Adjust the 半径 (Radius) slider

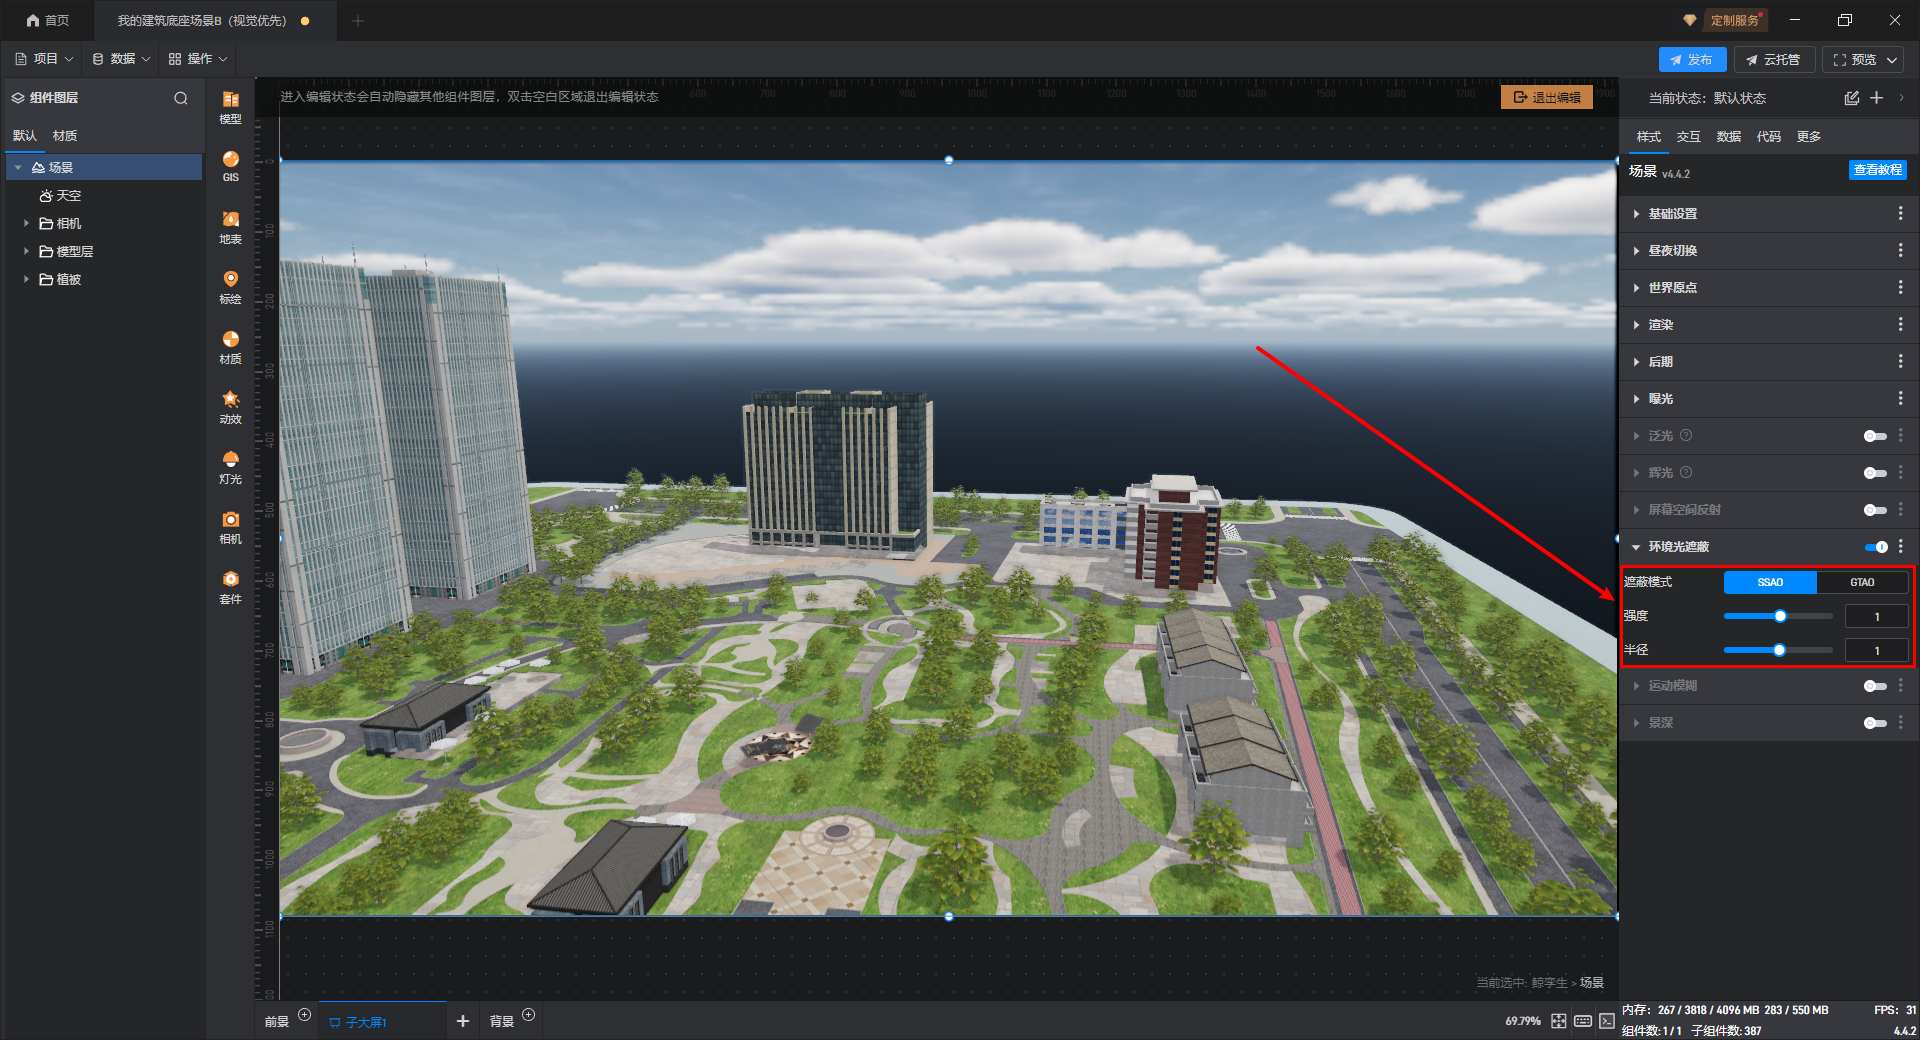[x=1778, y=650]
